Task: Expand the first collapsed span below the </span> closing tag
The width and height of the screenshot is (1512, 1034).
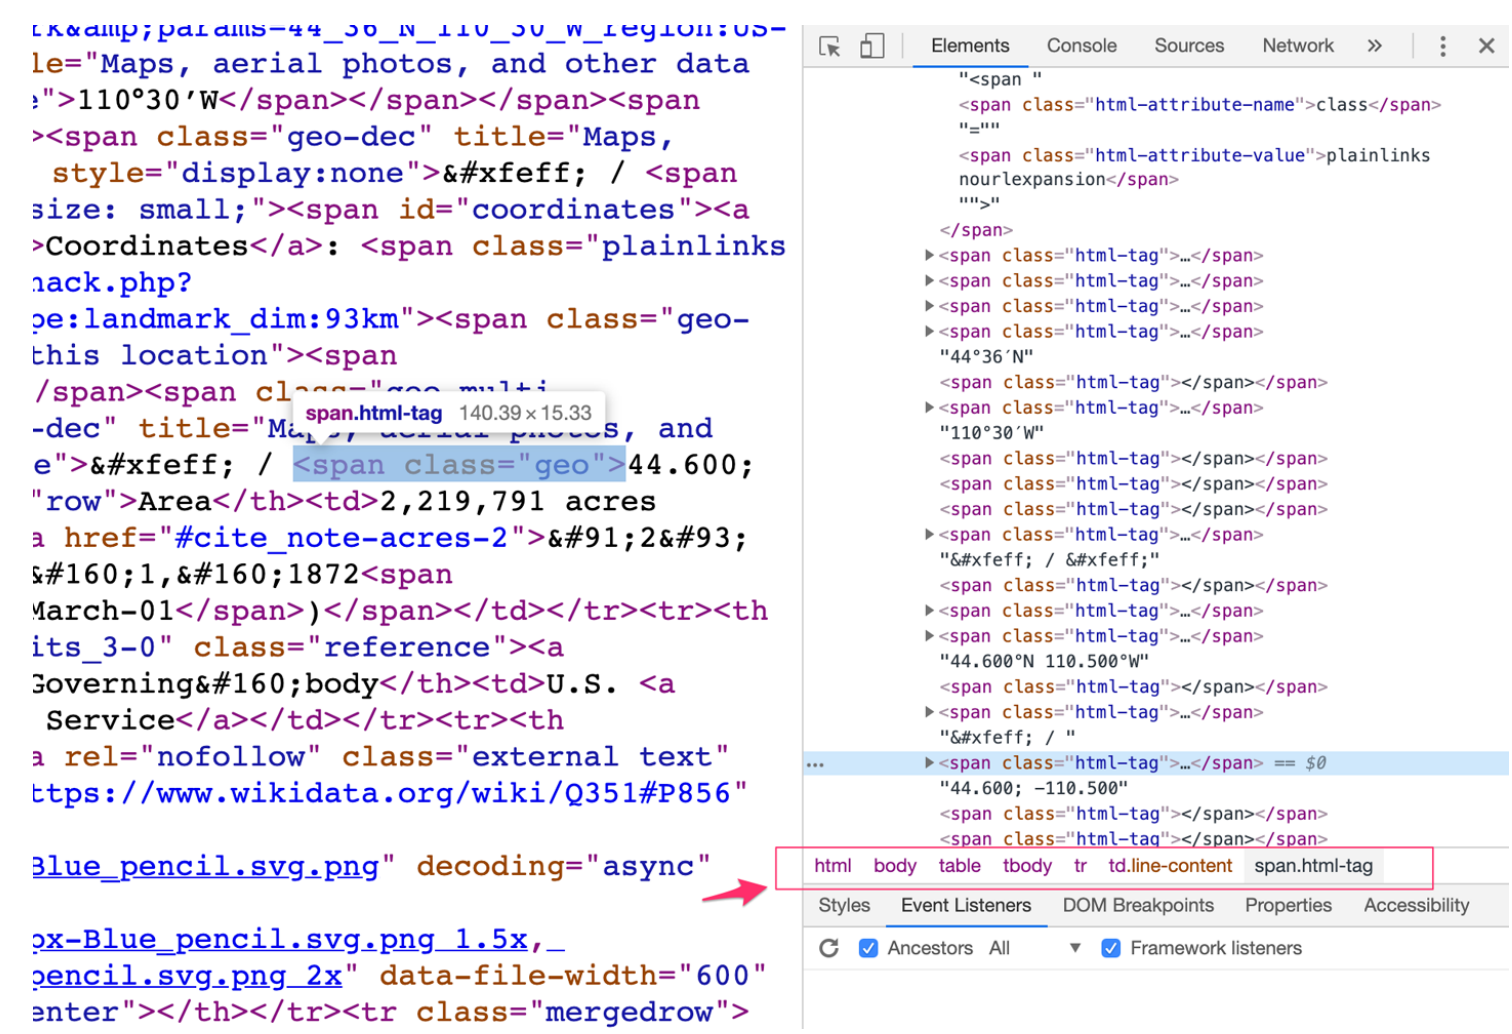Action: click(x=929, y=256)
